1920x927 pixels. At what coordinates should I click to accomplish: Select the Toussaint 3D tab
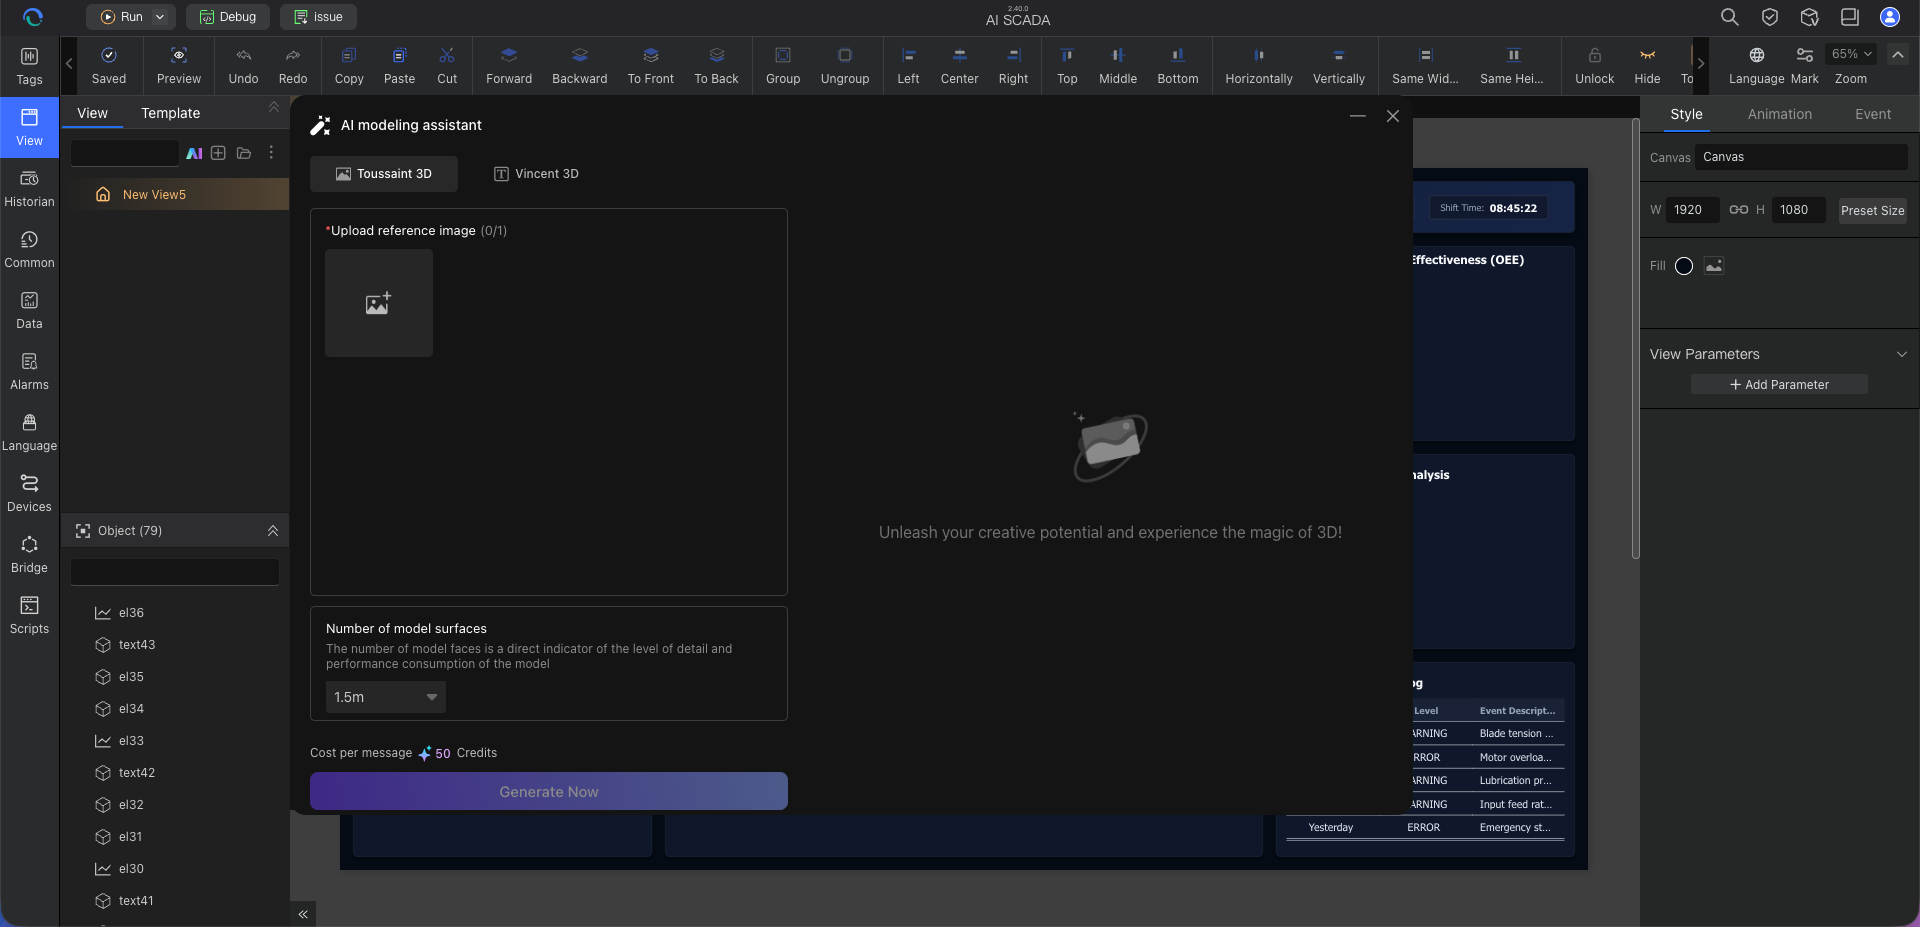tap(384, 174)
